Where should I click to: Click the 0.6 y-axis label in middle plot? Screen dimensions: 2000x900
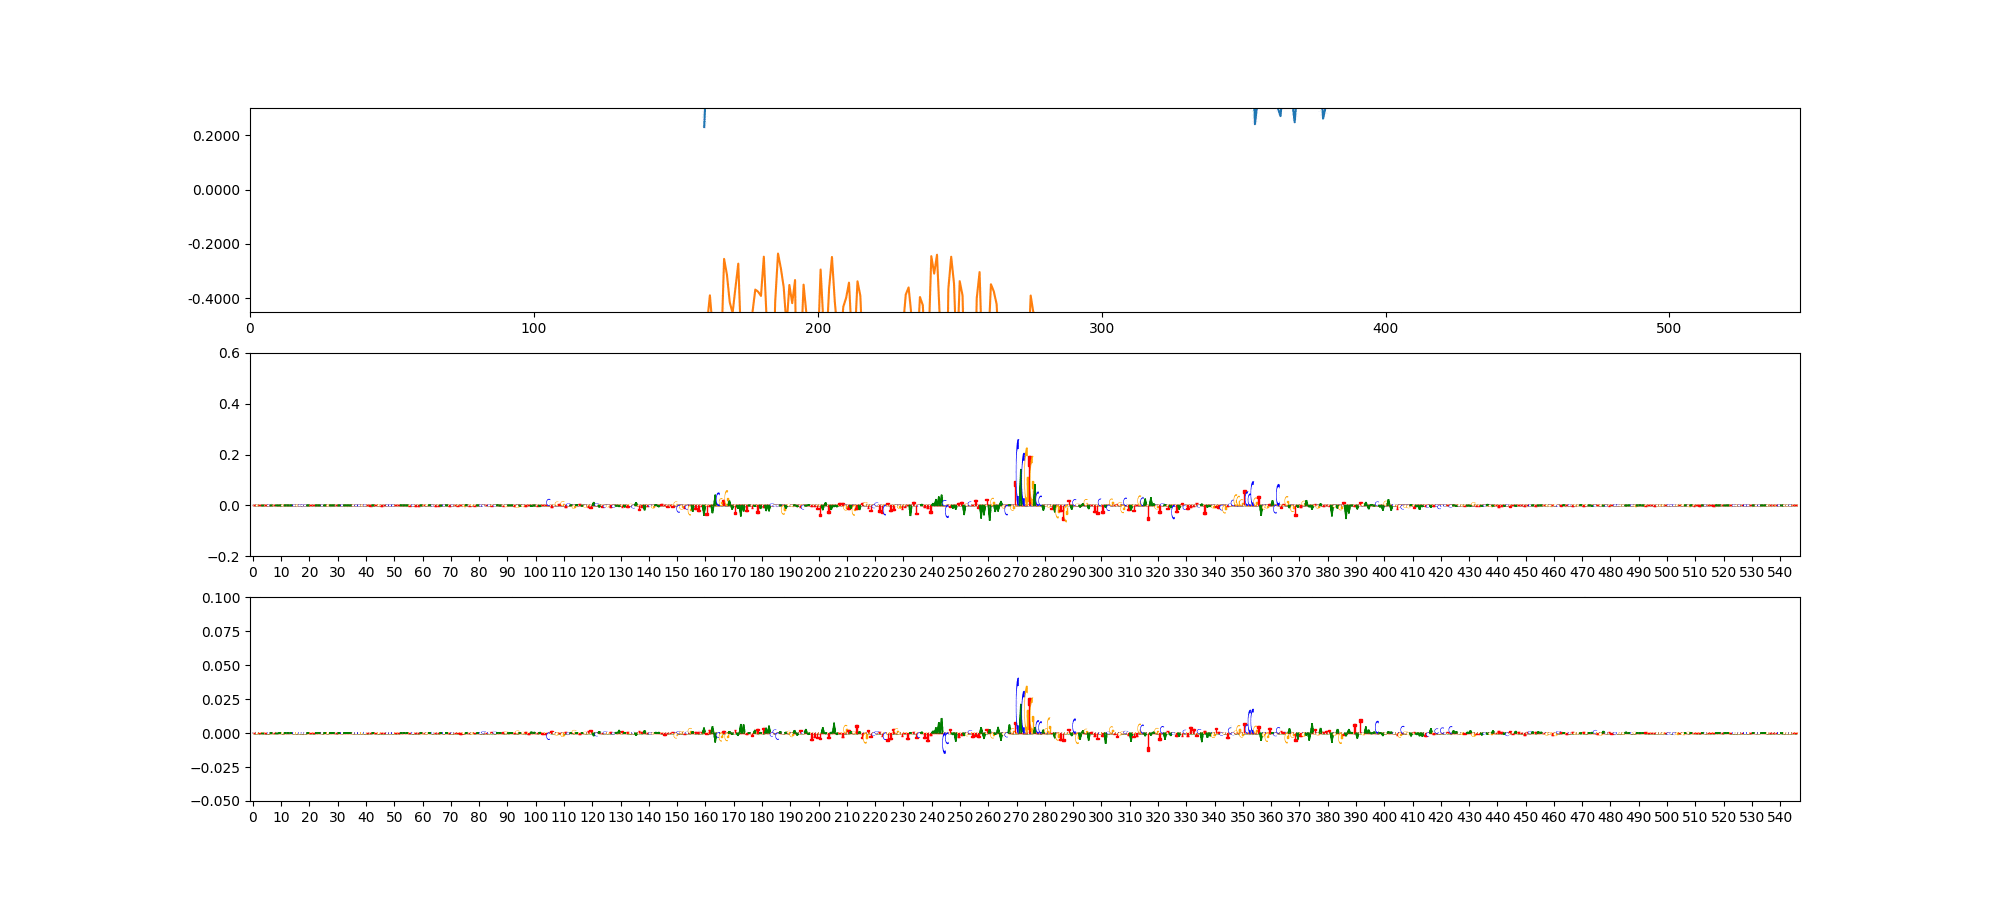click(x=230, y=353)
